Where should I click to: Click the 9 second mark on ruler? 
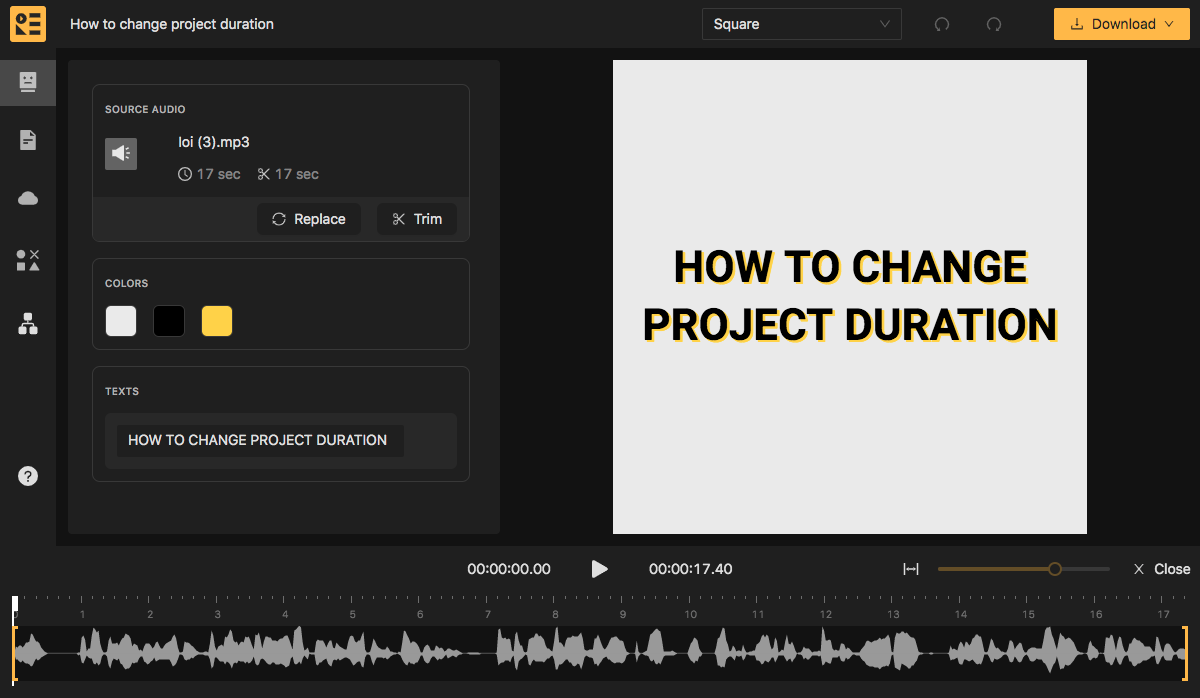[x=623, y=613]
